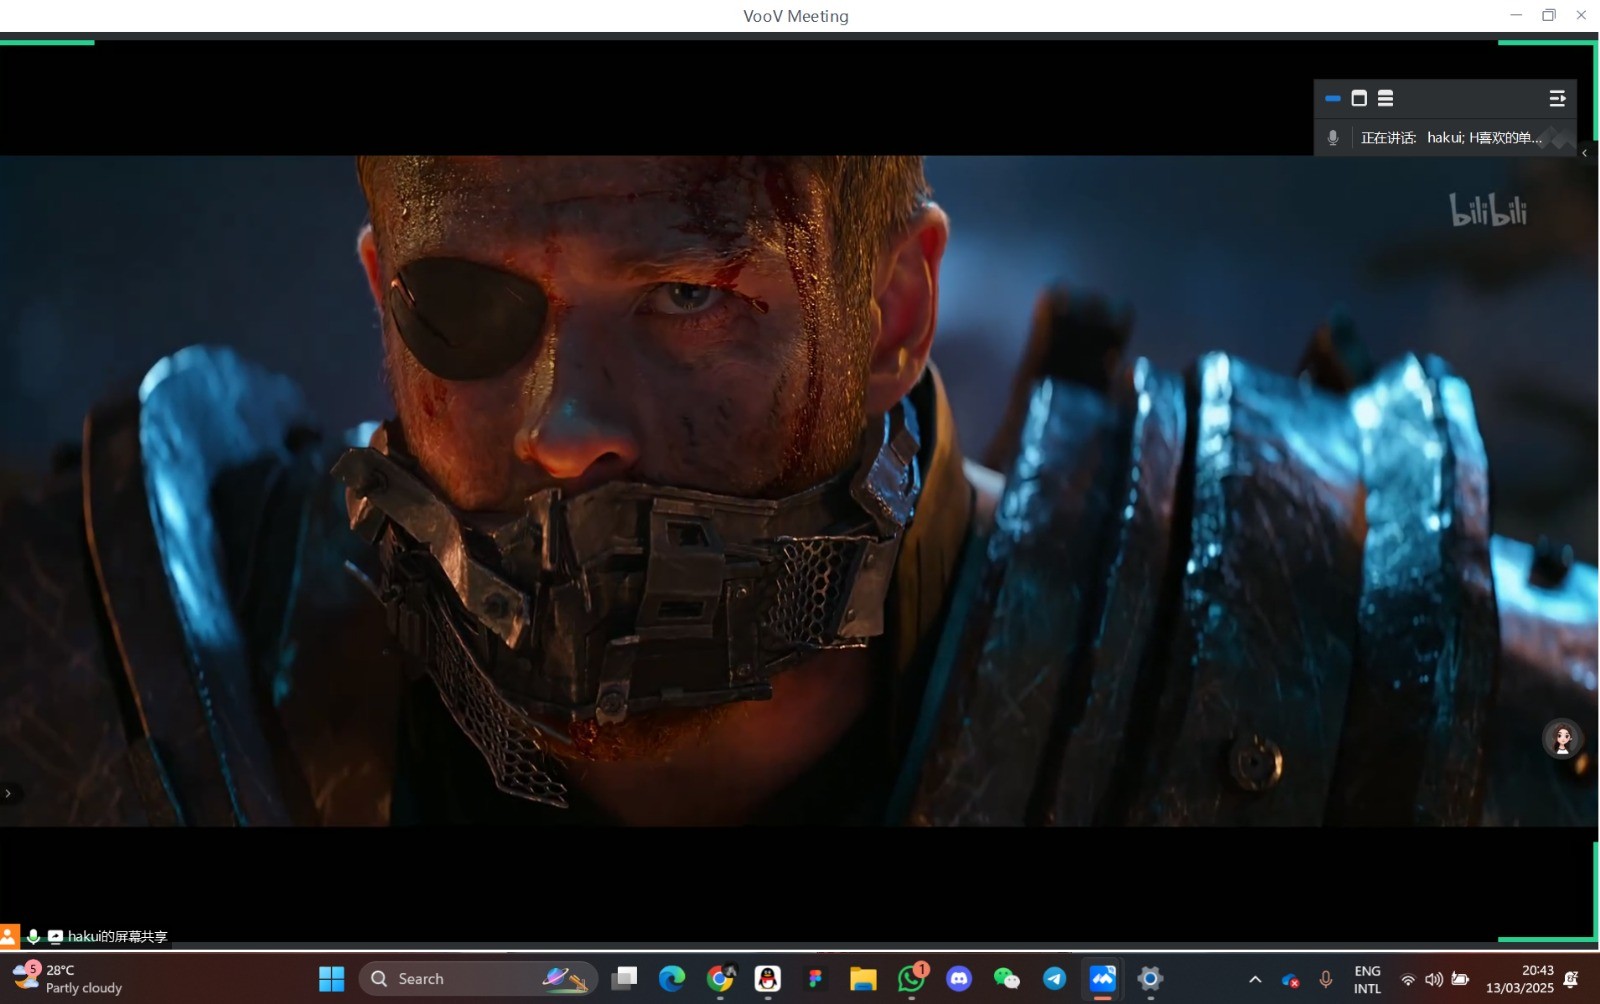Open the Windows Start menu
Viewport: 1600px width, 1004px height.
pyautogui.click(x=331, y=978)
